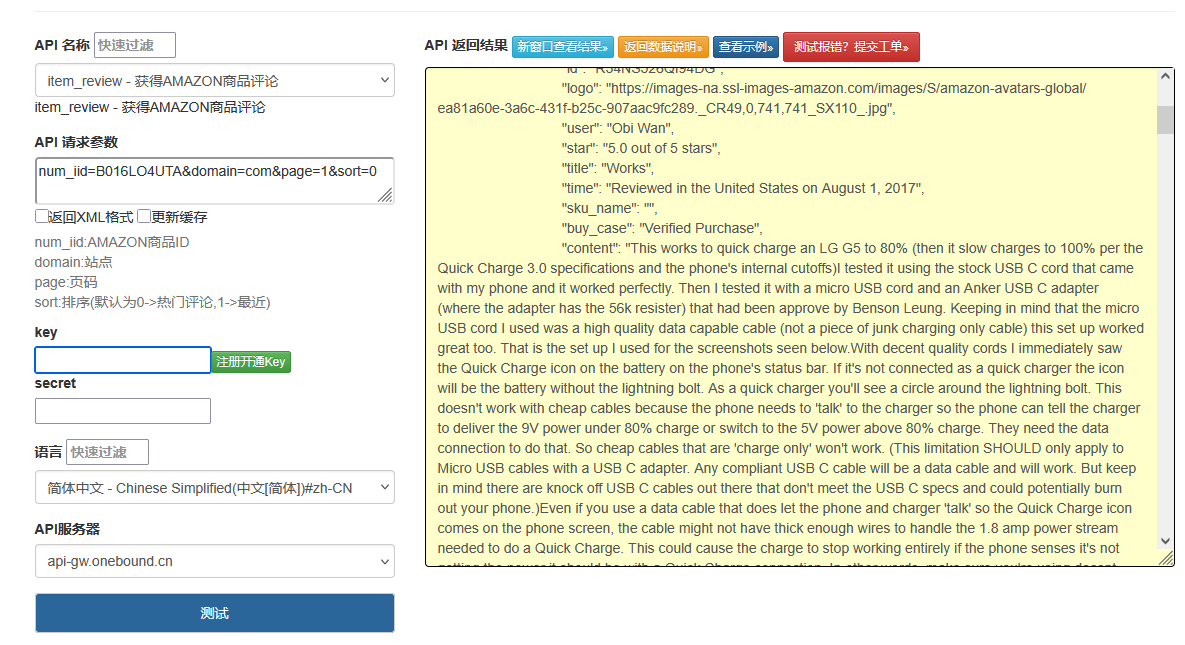Open the 简体中文 language dropdown
The image size is (1185, 645).
coord(215,488)
